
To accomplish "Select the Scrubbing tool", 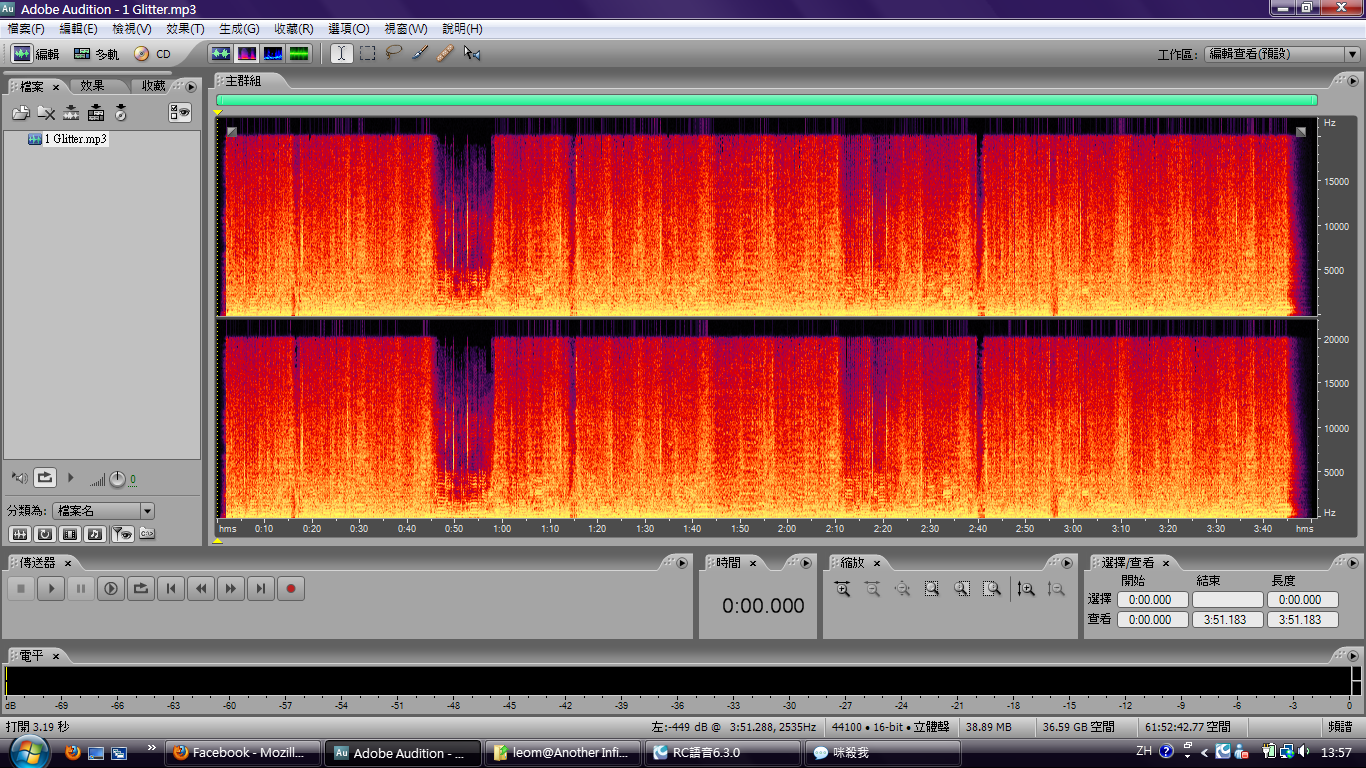I will click(472, 53).
